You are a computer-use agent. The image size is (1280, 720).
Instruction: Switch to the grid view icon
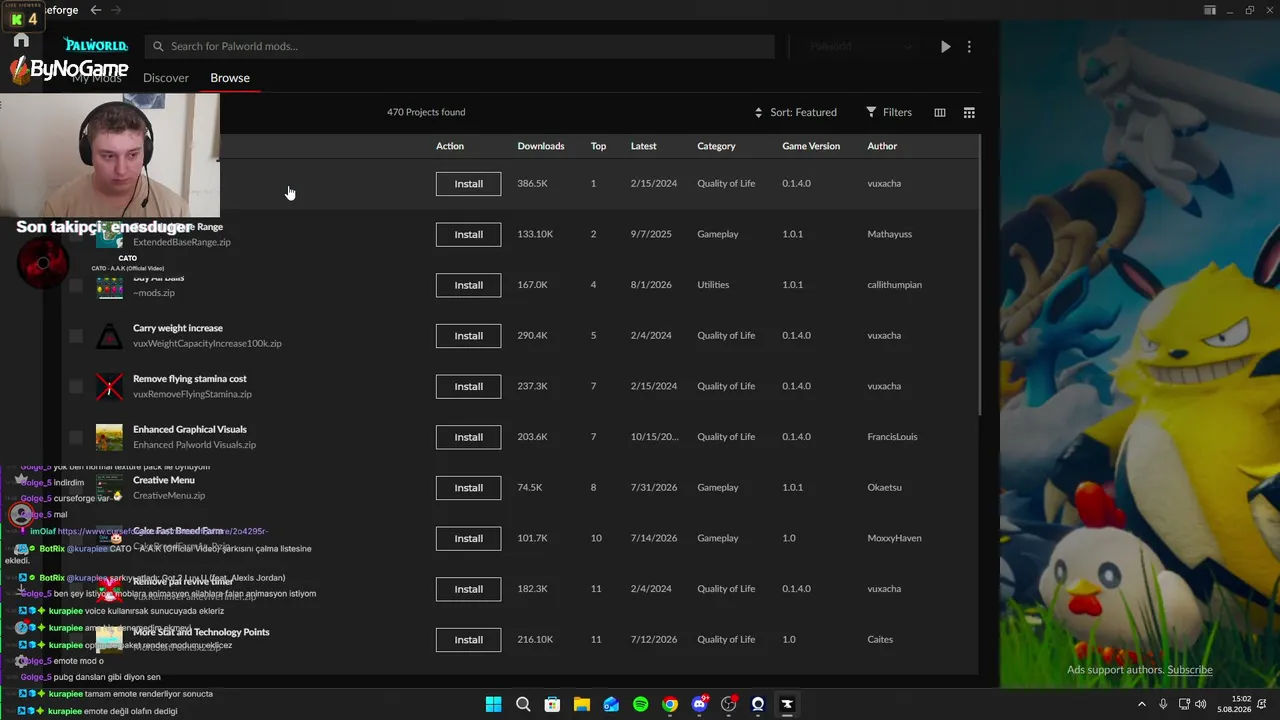coord(969,112)
